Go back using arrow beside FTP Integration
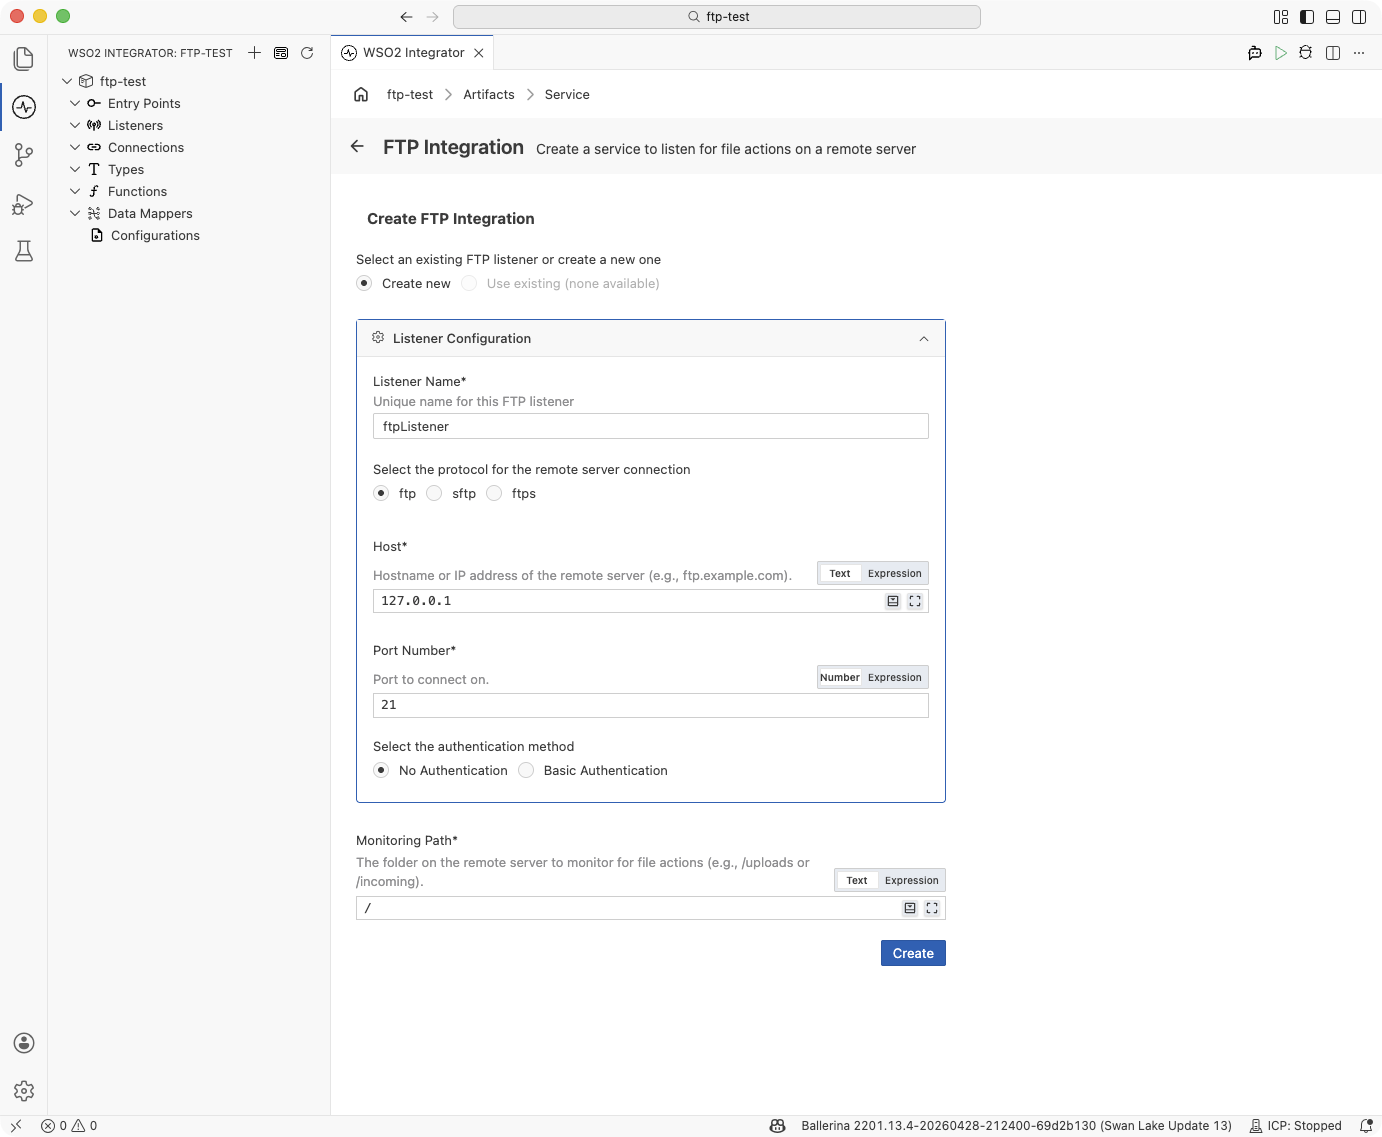The height and width of the screenshot is (1137, 1382). (x=357, y=146)
